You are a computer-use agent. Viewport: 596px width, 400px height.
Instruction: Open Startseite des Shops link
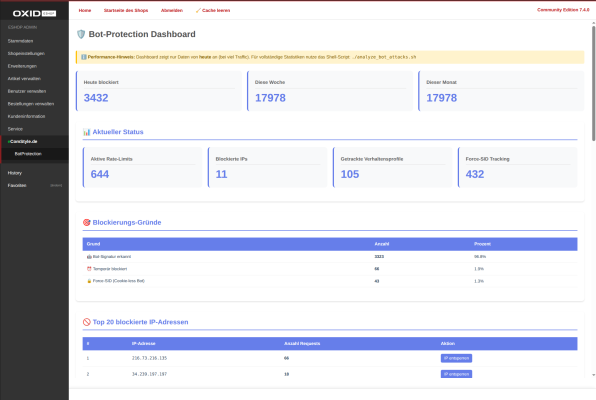click(x=126, y=10)
